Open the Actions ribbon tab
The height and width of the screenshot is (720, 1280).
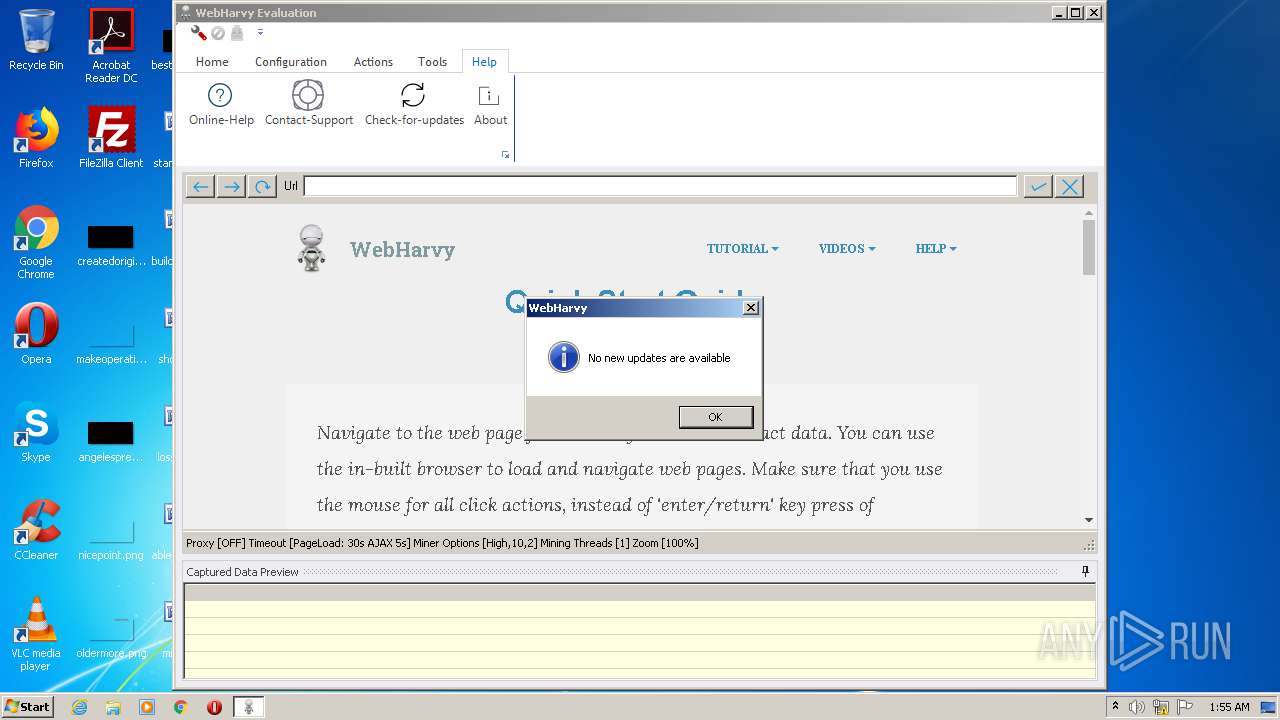point(373,61)
